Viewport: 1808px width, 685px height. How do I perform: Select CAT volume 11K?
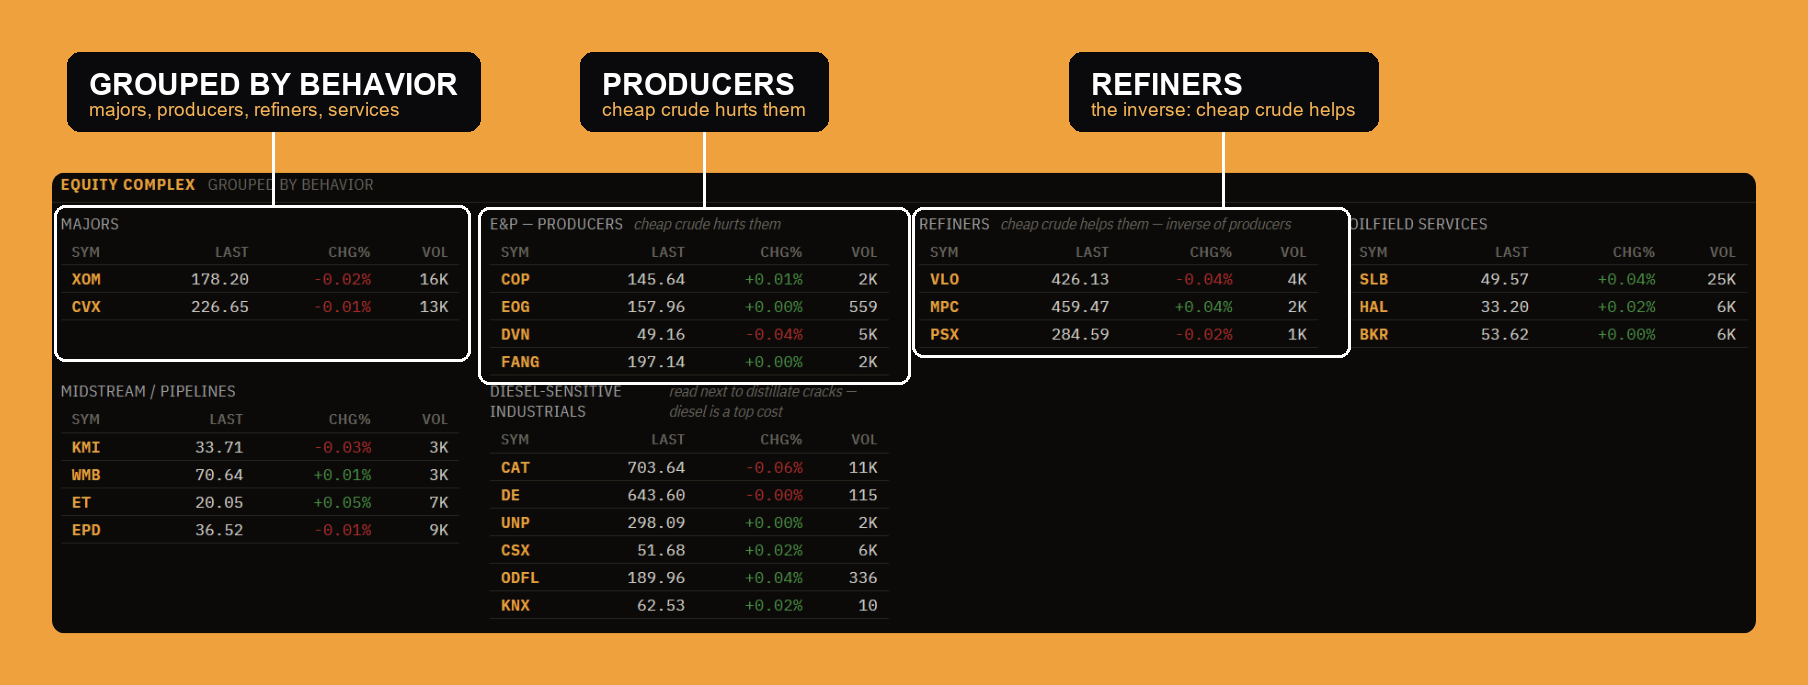coord(863,468)
